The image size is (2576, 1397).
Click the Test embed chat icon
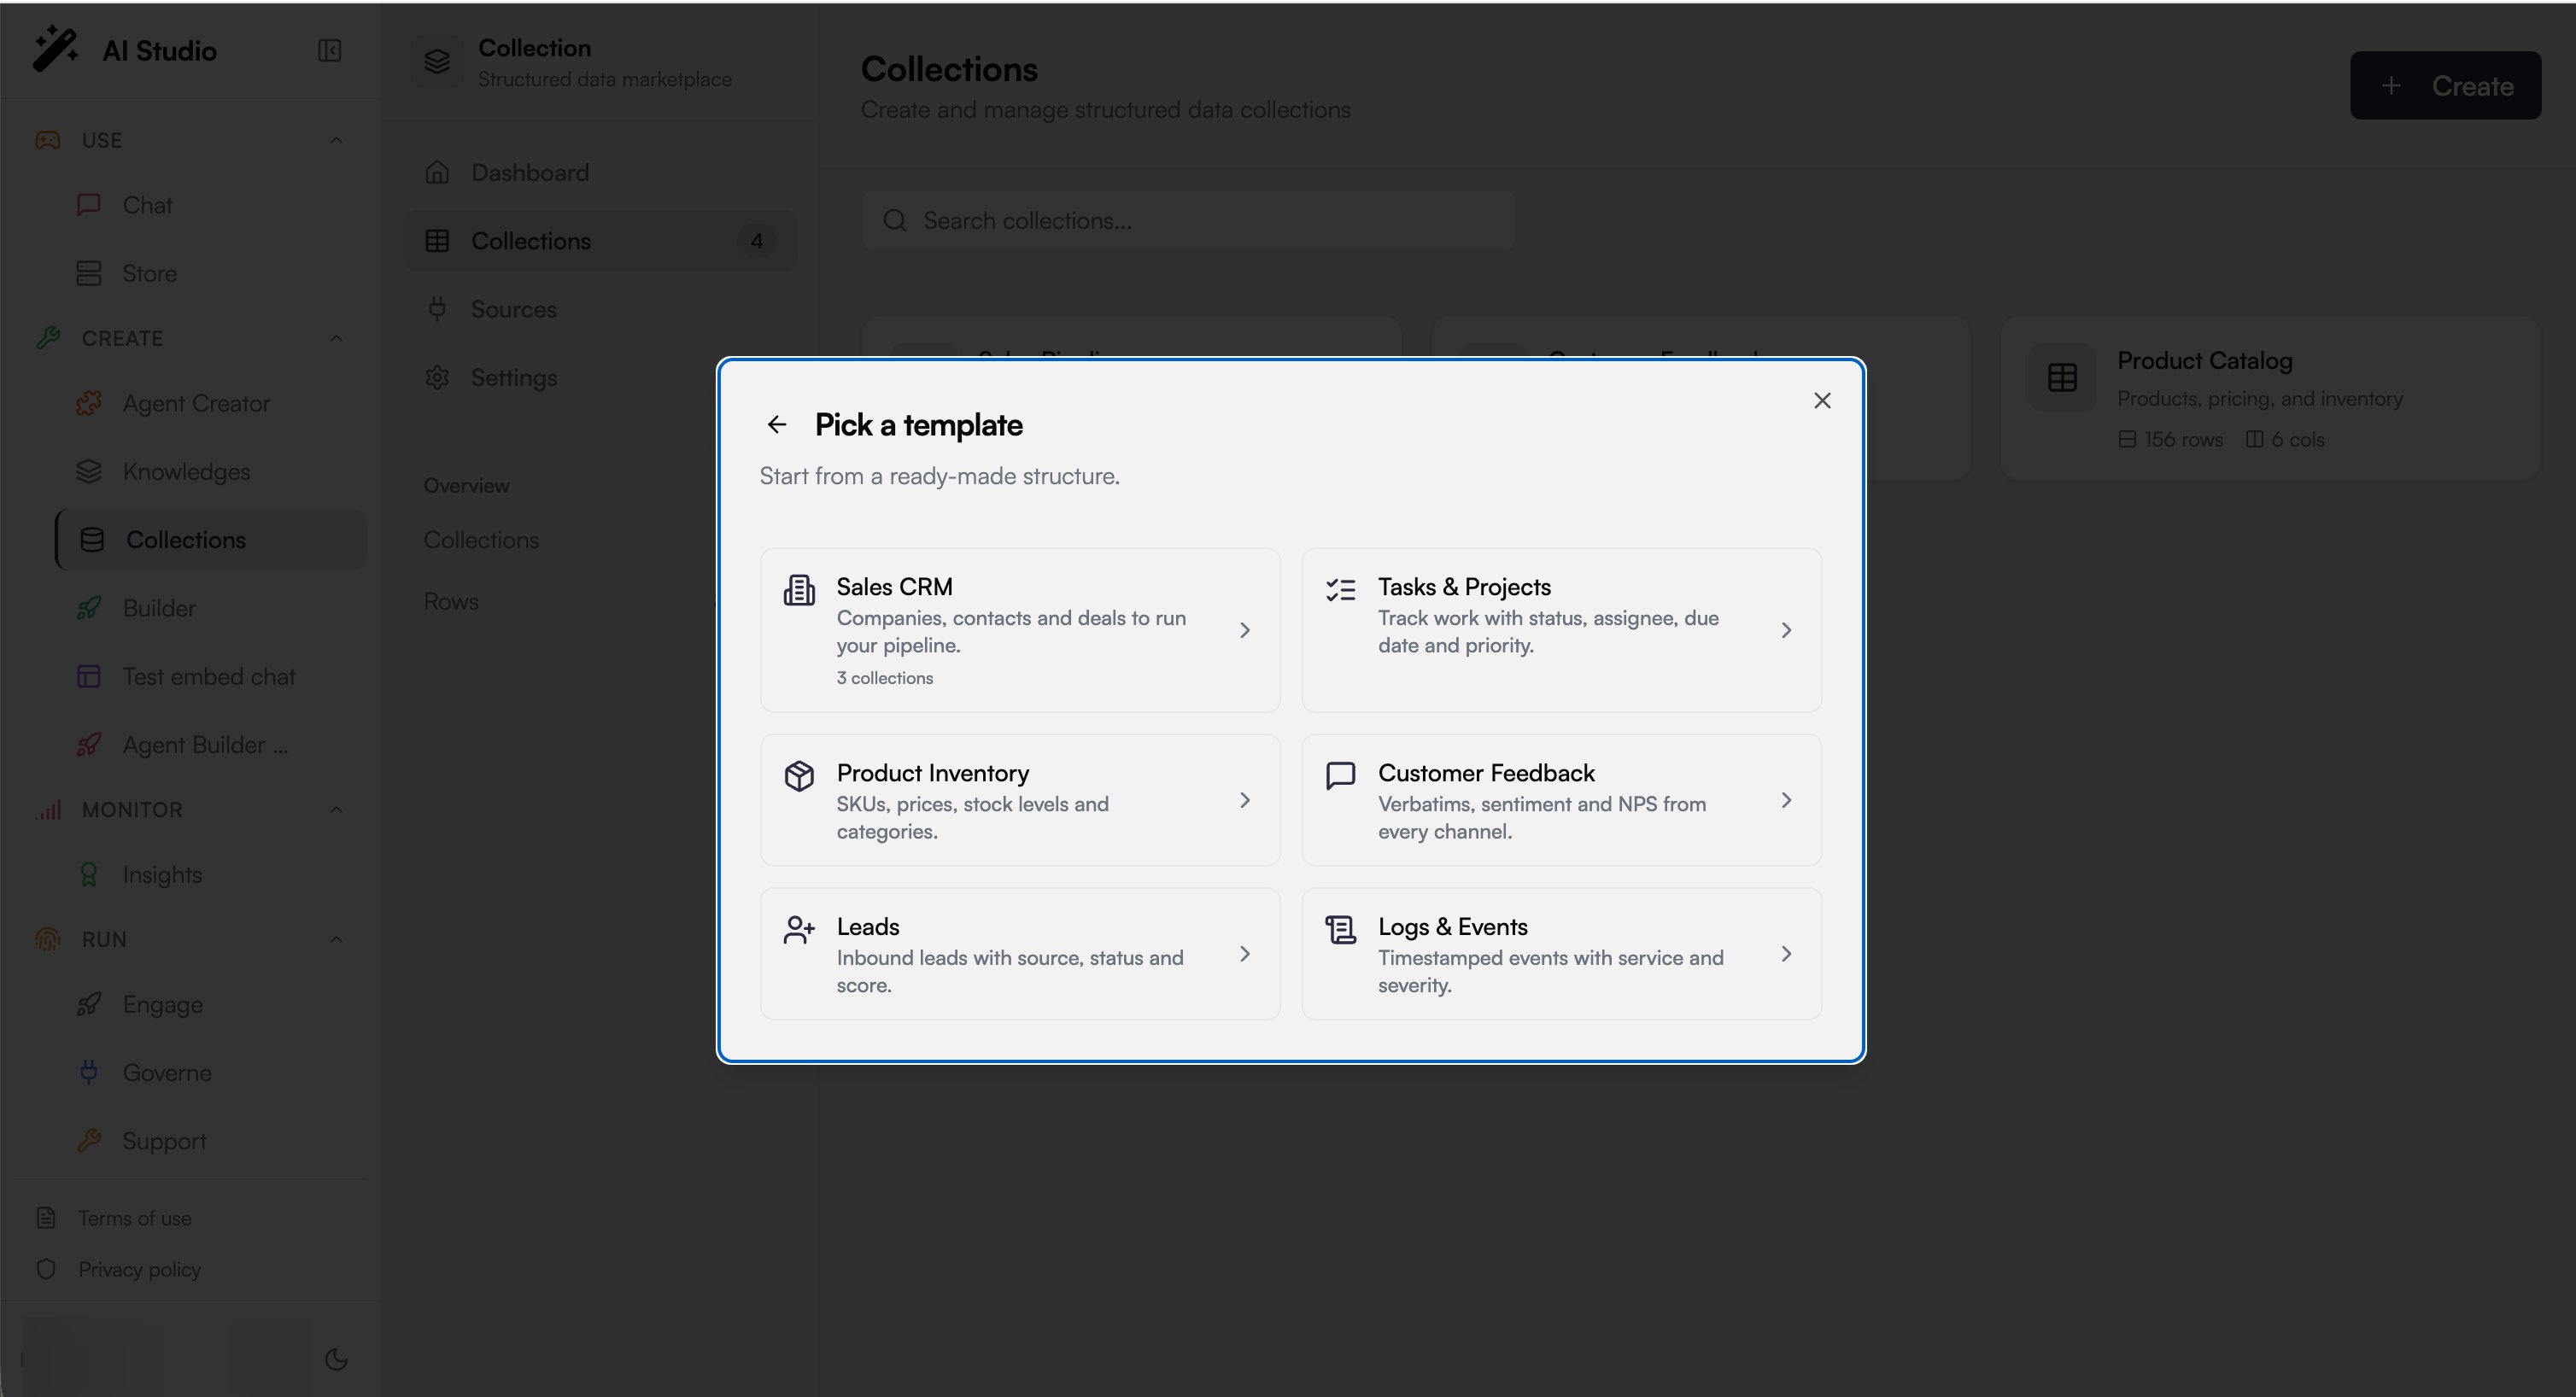pos(89,677)
